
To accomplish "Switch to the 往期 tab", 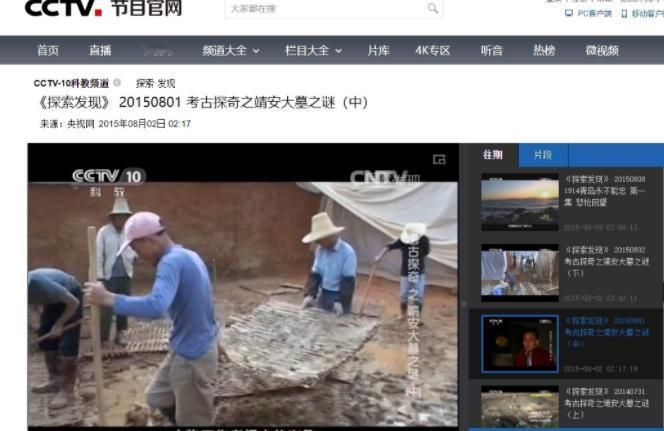I will pos(493,155).
